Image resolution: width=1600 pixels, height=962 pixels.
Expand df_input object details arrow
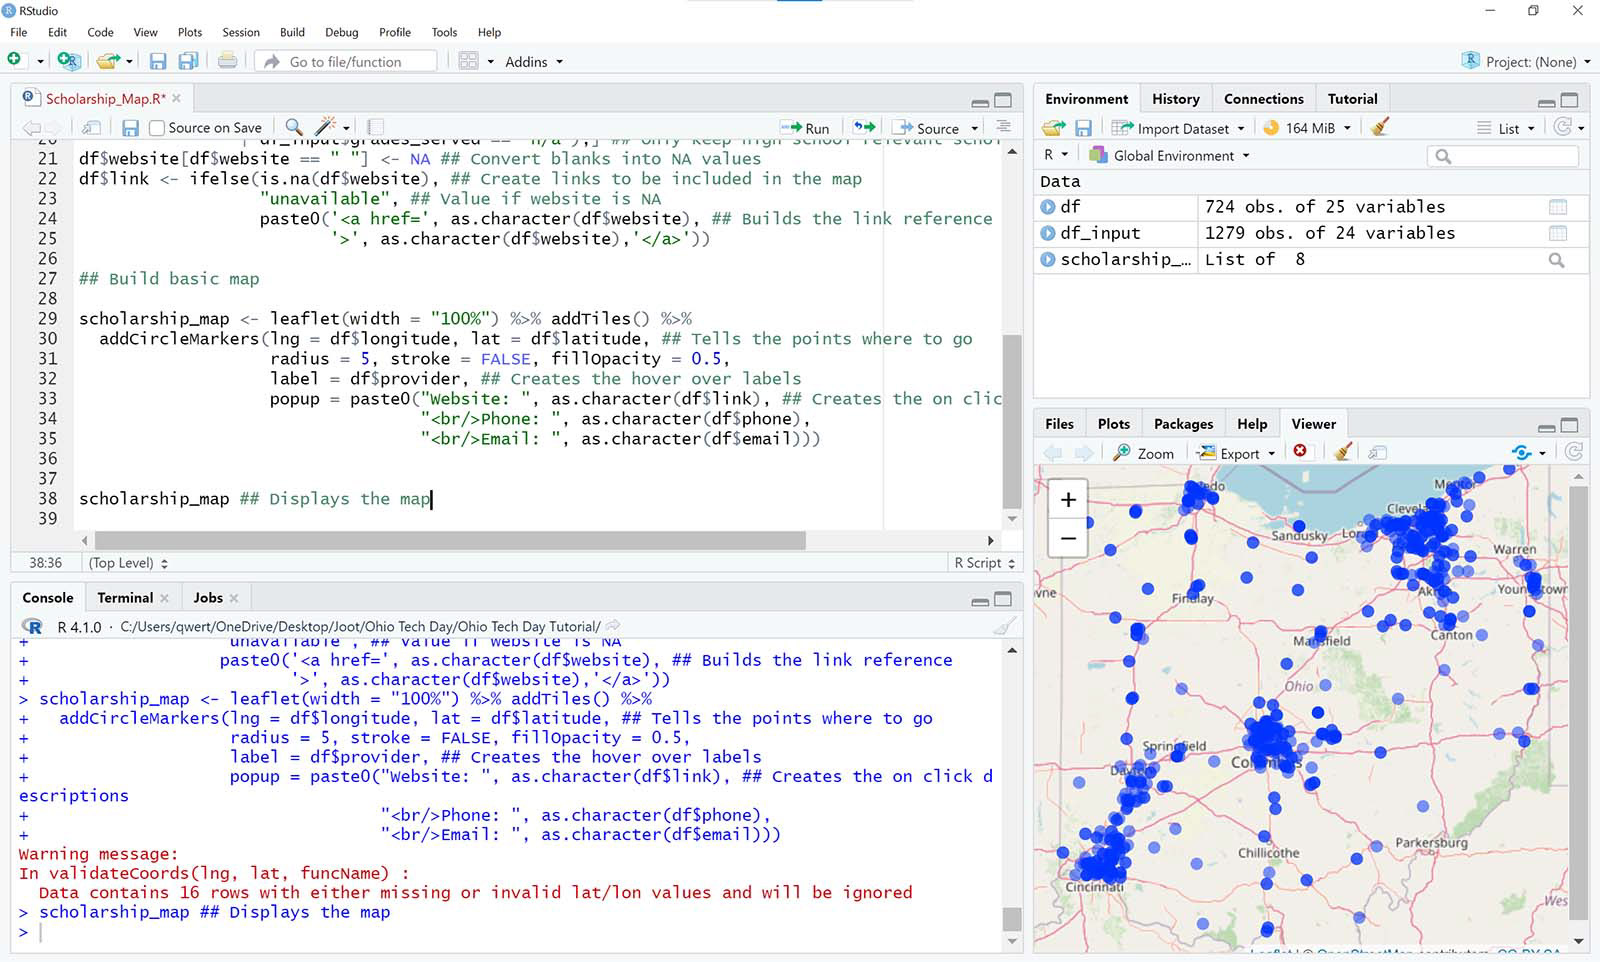(1048, 233)
